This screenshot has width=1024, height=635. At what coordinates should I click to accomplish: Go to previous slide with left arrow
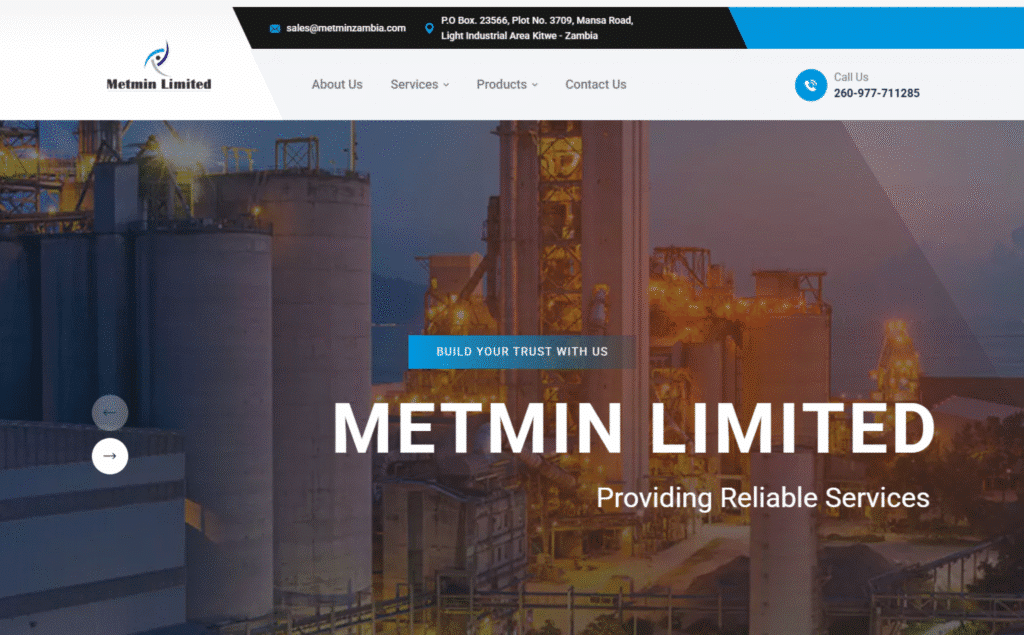pos(110,412)
